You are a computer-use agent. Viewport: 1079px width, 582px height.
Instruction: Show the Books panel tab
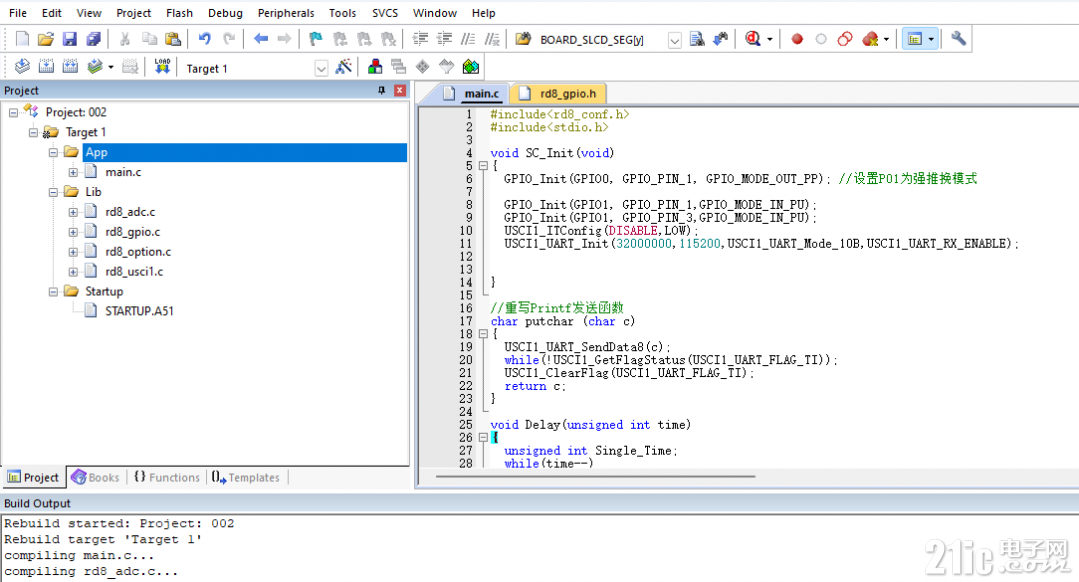click(96, 477)
